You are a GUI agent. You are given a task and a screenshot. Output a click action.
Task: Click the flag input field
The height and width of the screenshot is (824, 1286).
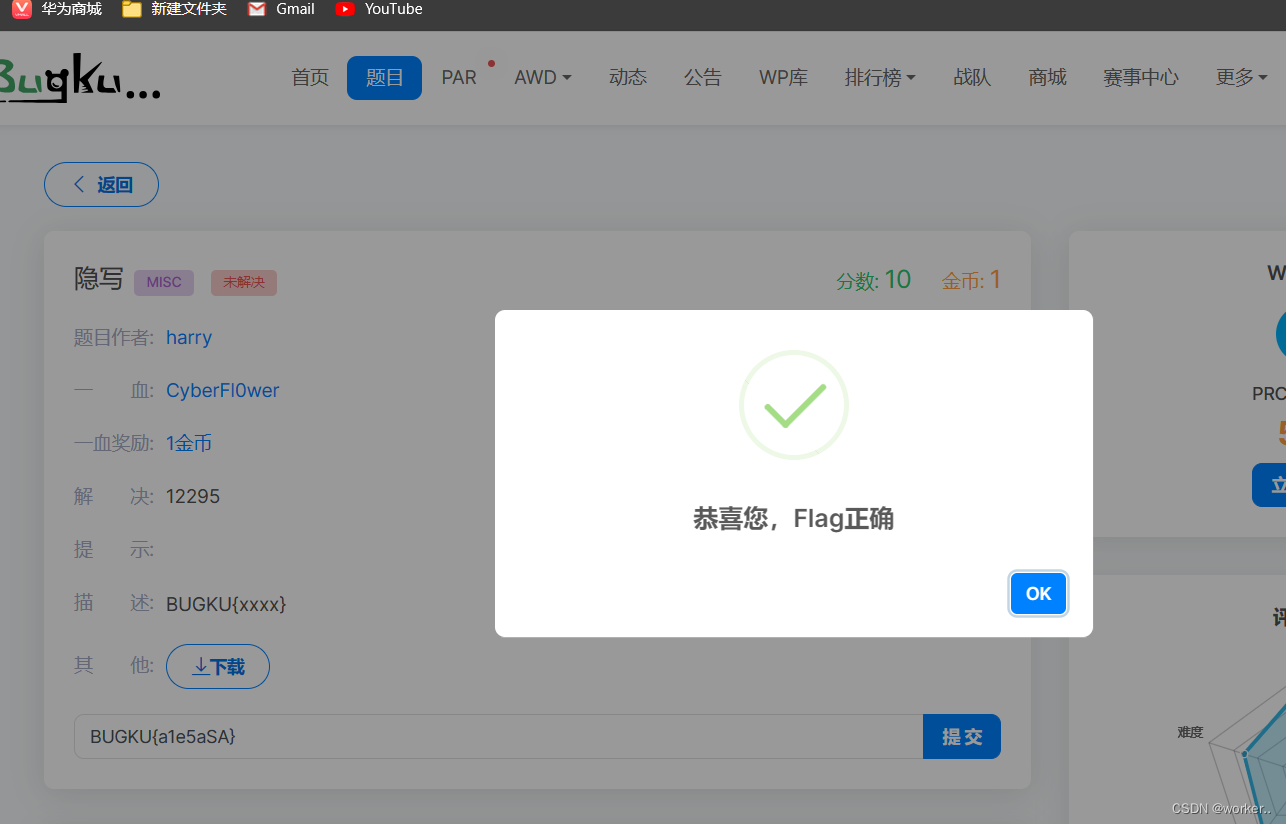498,737
